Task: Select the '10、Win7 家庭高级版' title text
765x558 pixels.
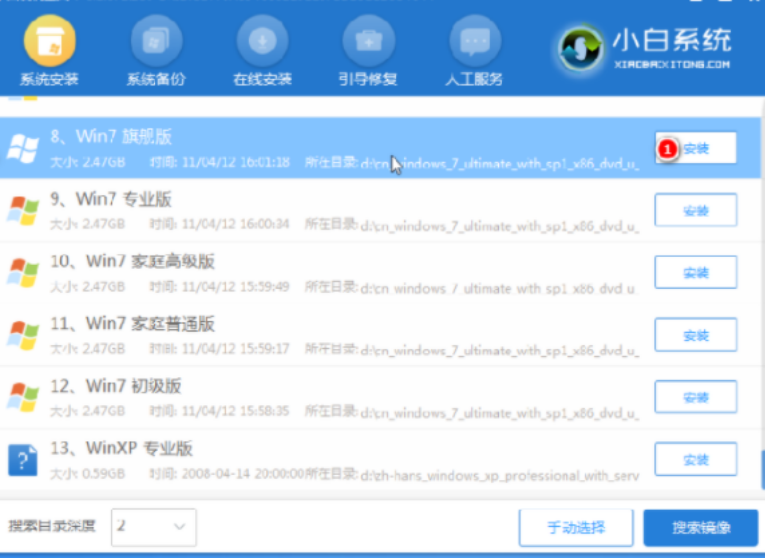Action: pos(133,261)
